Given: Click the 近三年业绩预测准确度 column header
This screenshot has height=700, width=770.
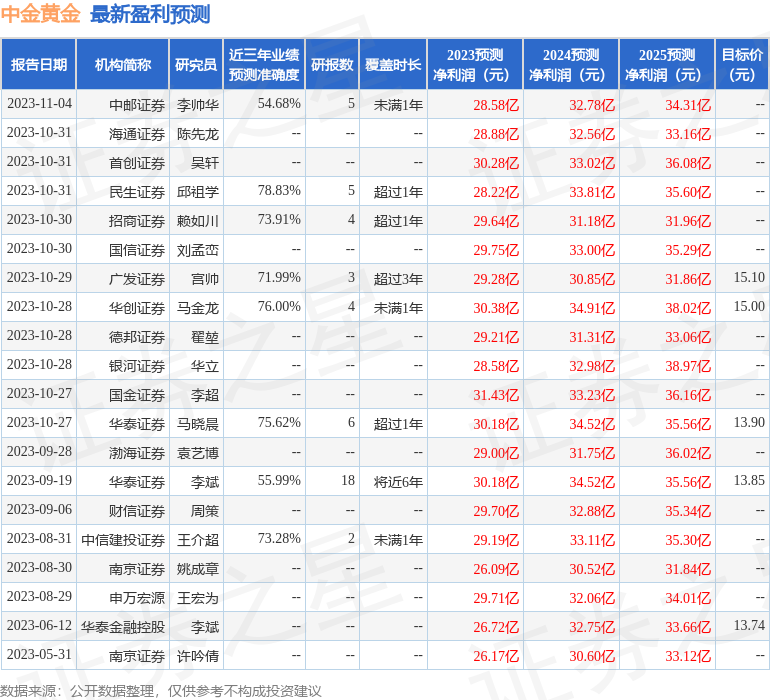Looking at the screenshot, I should [x=264, y=64].
